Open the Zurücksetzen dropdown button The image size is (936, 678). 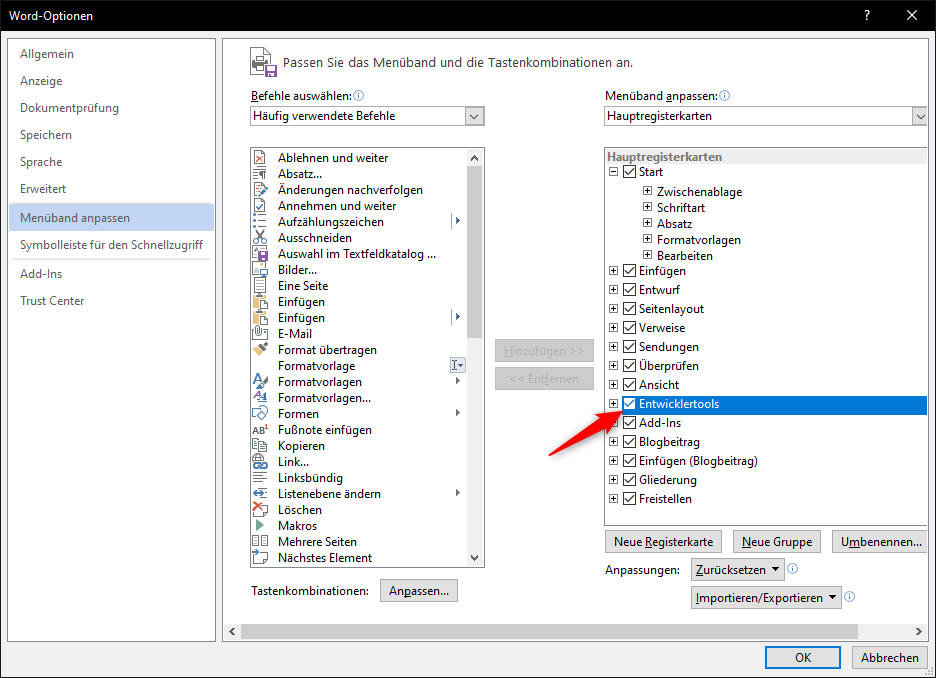pos(737,569)
